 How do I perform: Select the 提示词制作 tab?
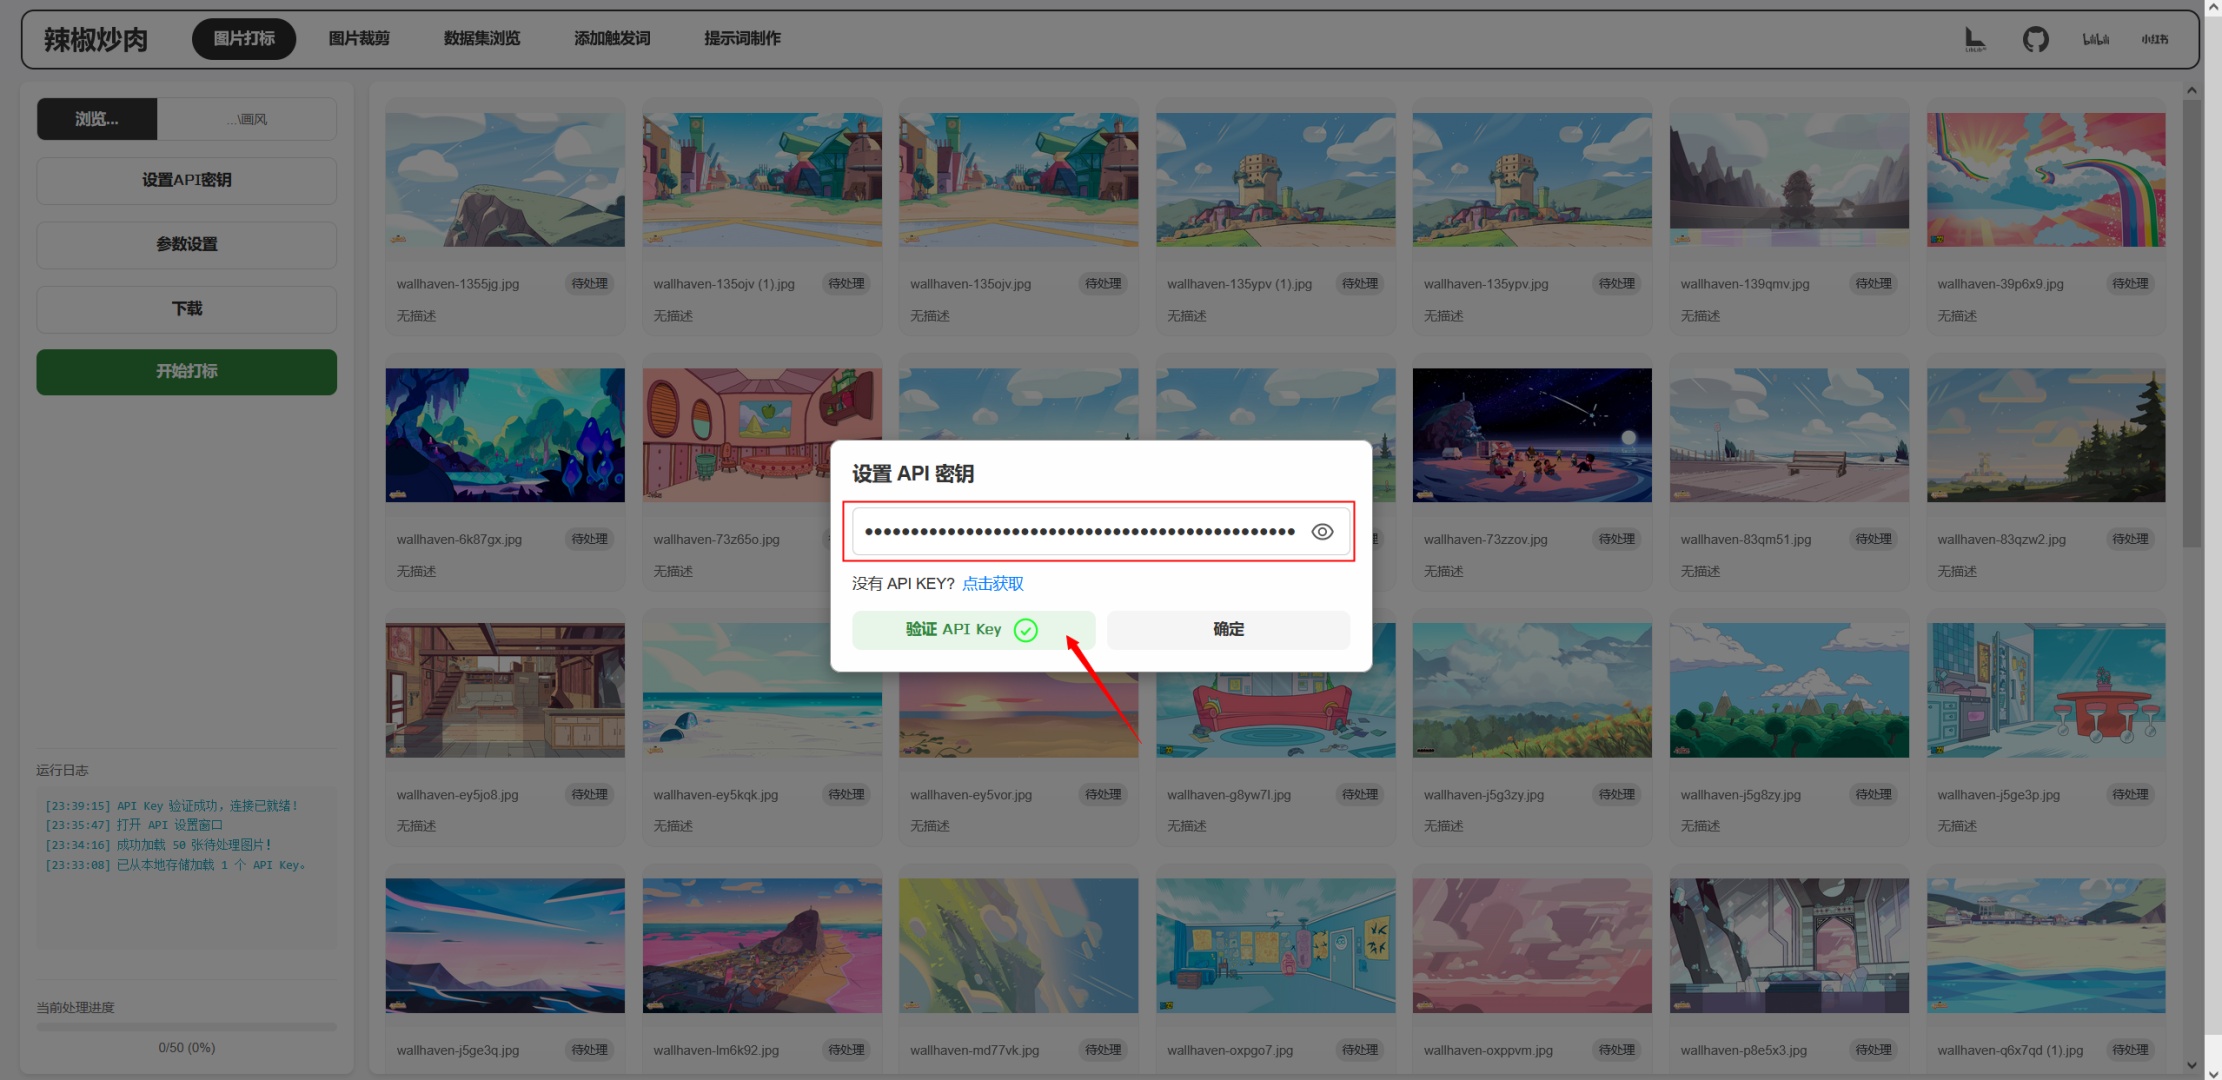[742, 39]
